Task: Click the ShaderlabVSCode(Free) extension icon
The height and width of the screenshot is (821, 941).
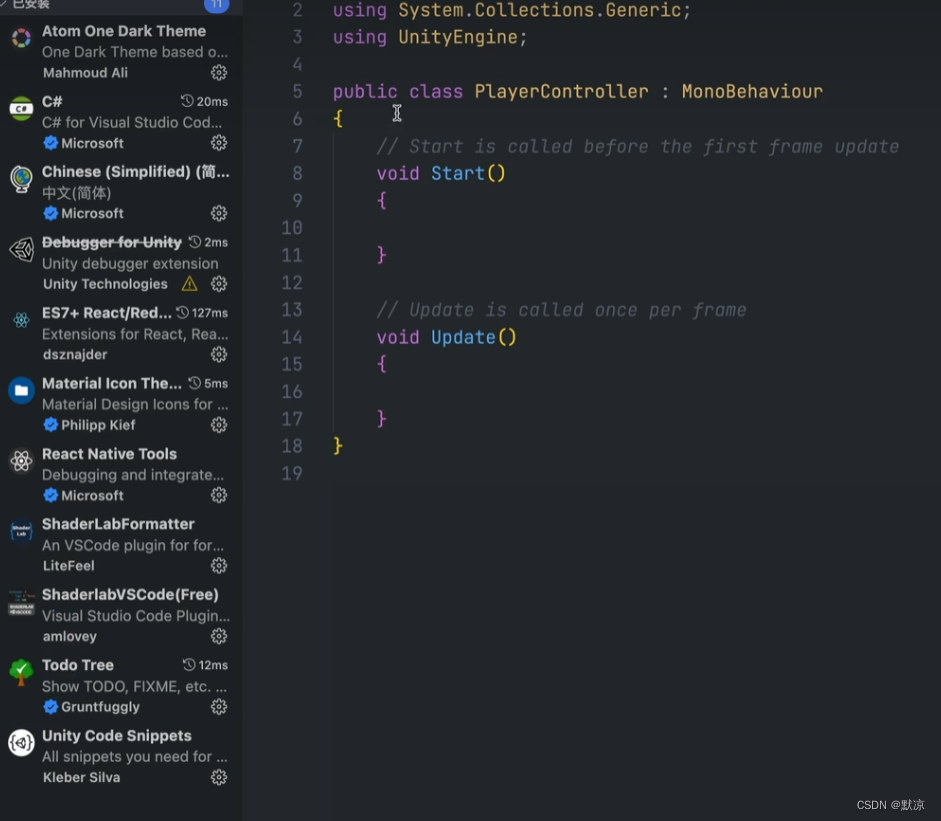Action: tap(21, 603)
